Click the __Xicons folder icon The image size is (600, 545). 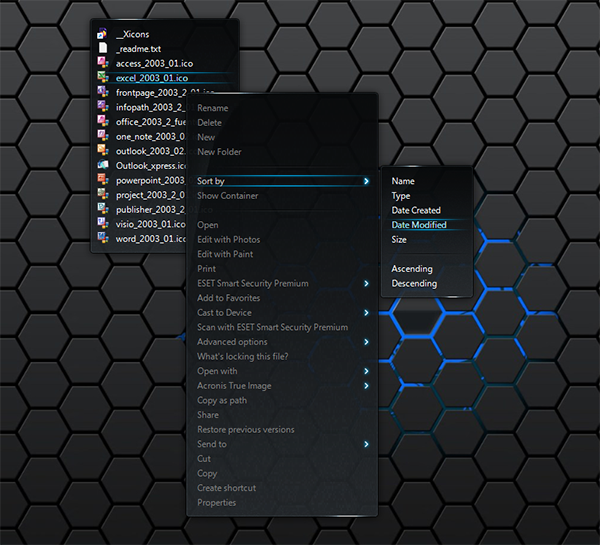pyautogui.click(x=103, y=34)
